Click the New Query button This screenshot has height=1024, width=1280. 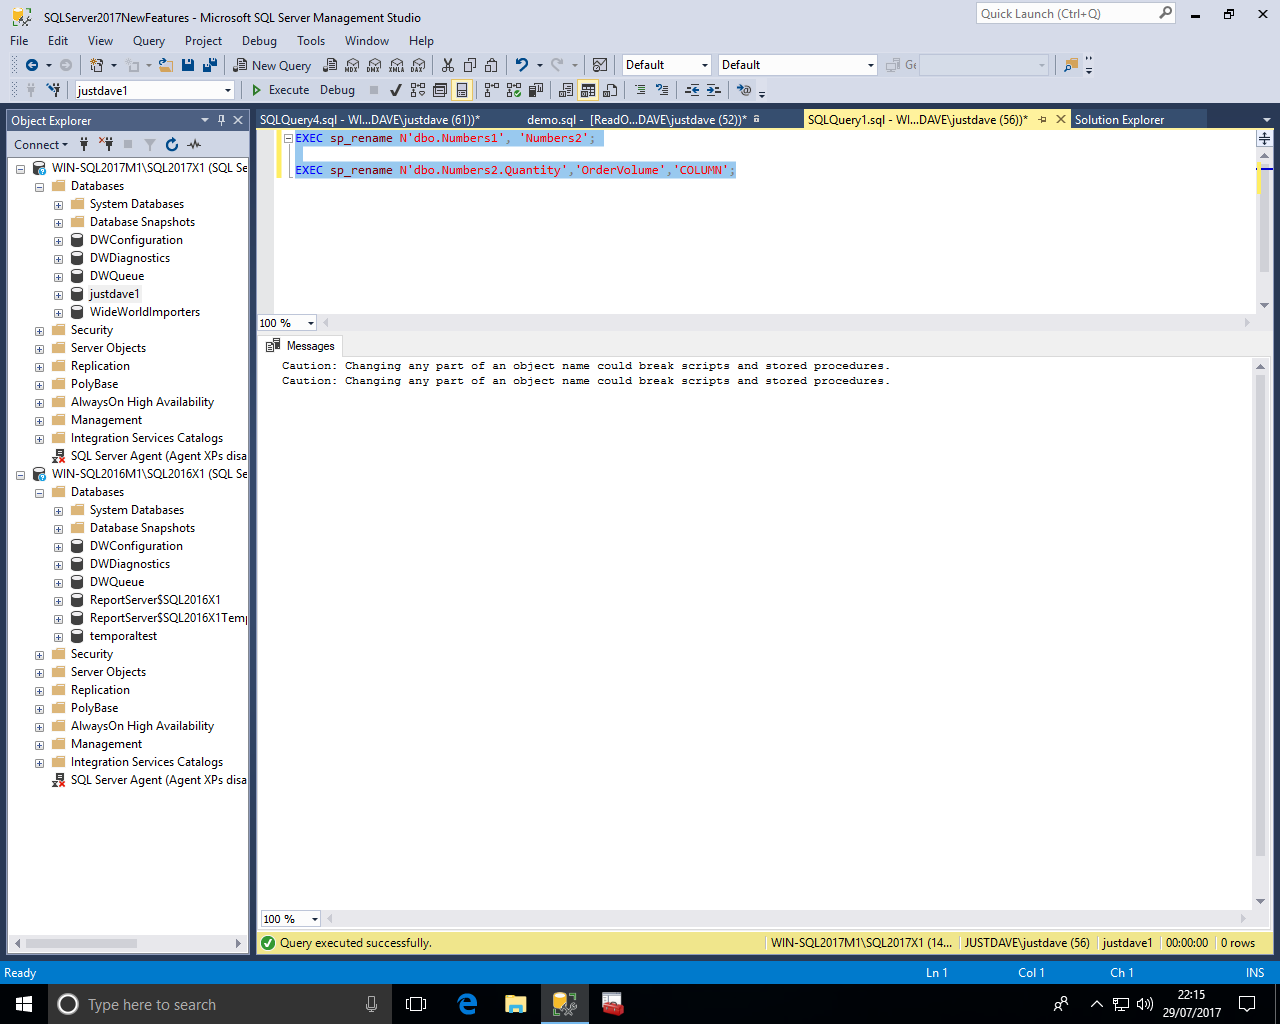(x=272, y=65)
